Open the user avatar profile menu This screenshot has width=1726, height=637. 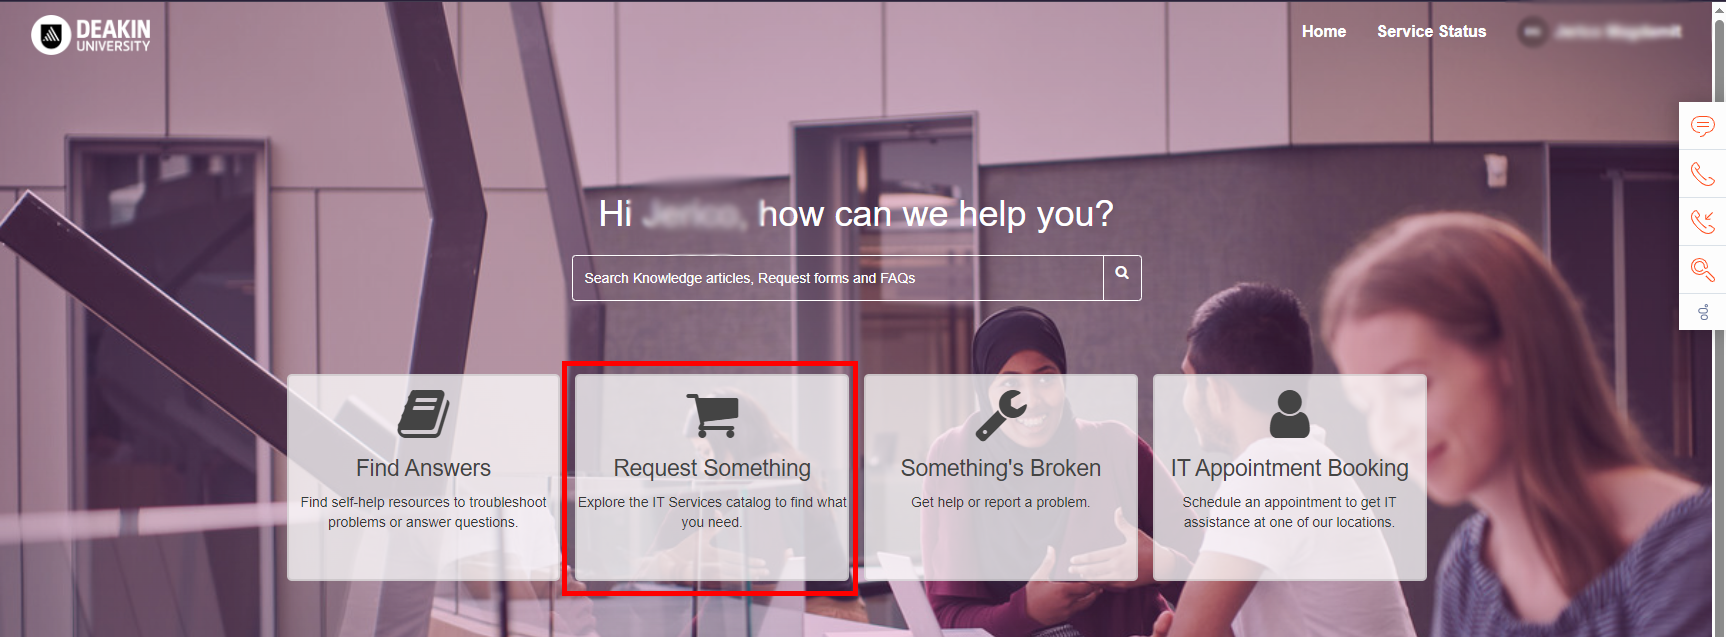tap(1532, 32)
